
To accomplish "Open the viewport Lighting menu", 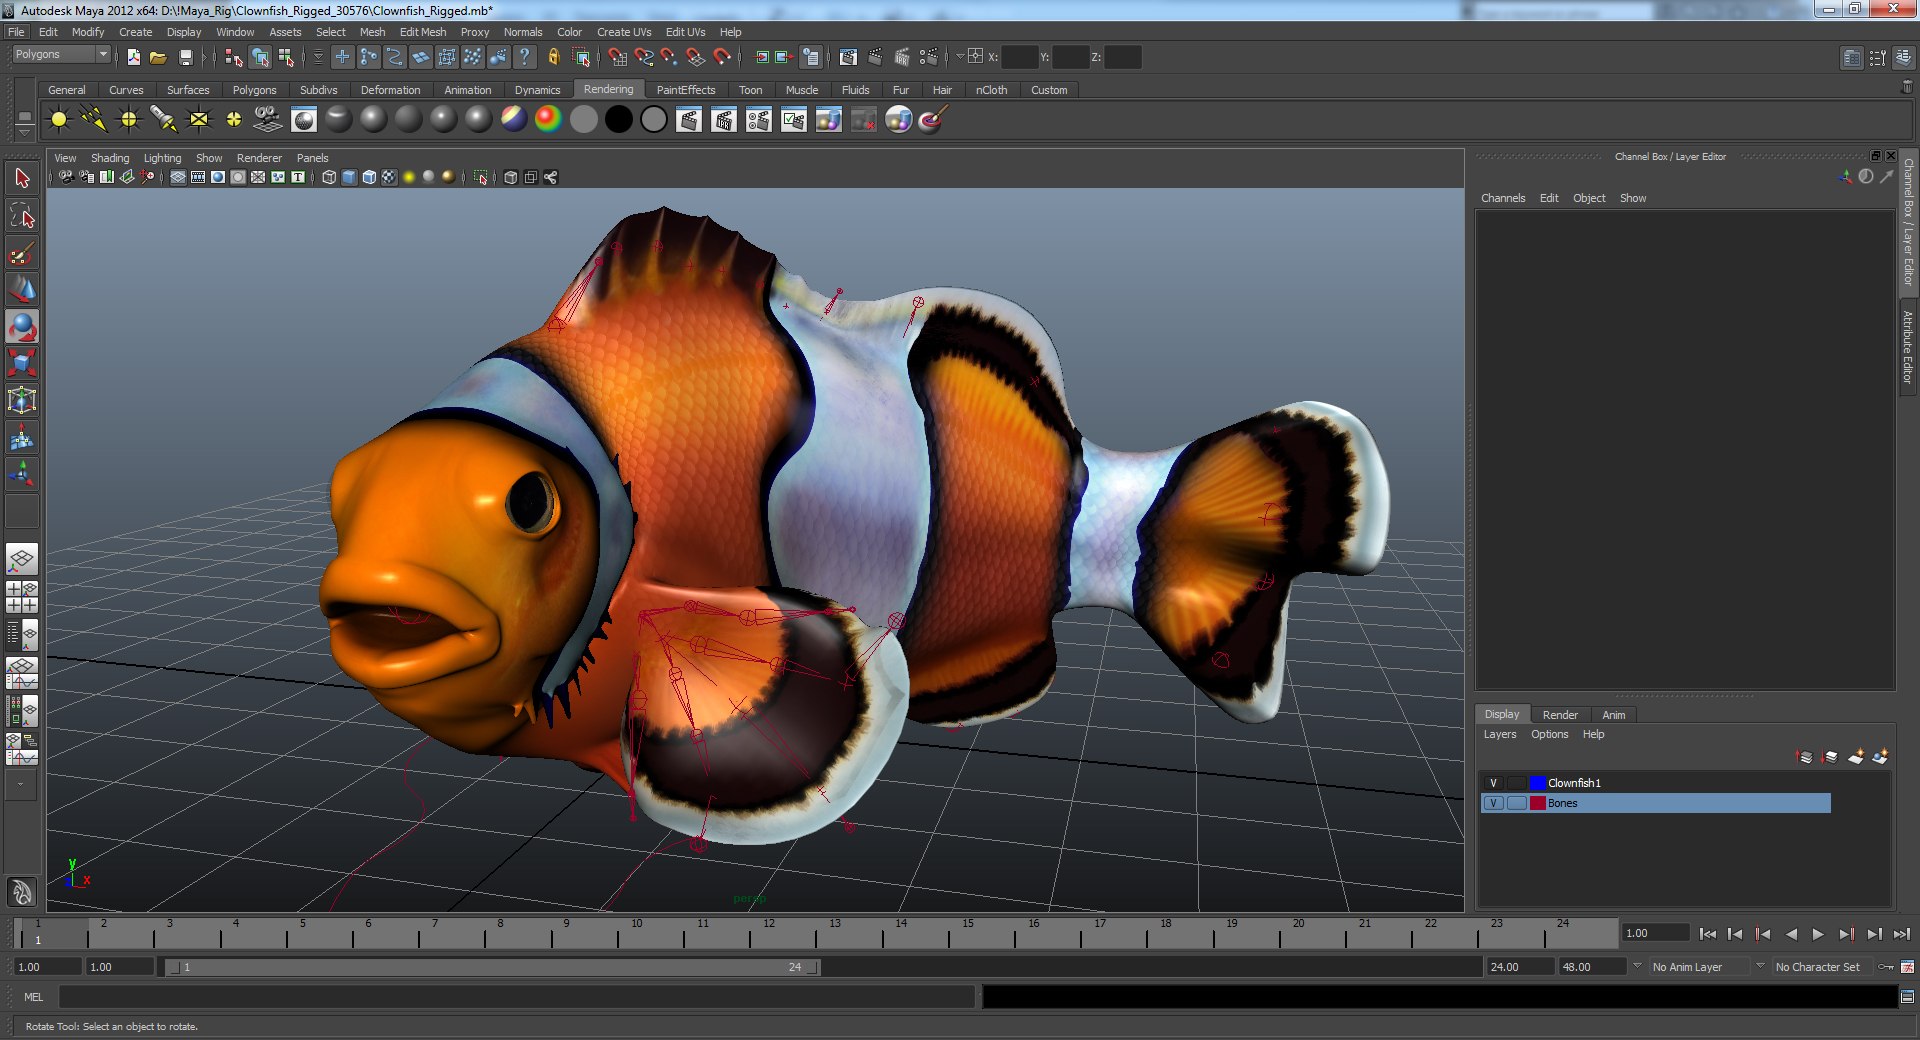I will [162, 158].
